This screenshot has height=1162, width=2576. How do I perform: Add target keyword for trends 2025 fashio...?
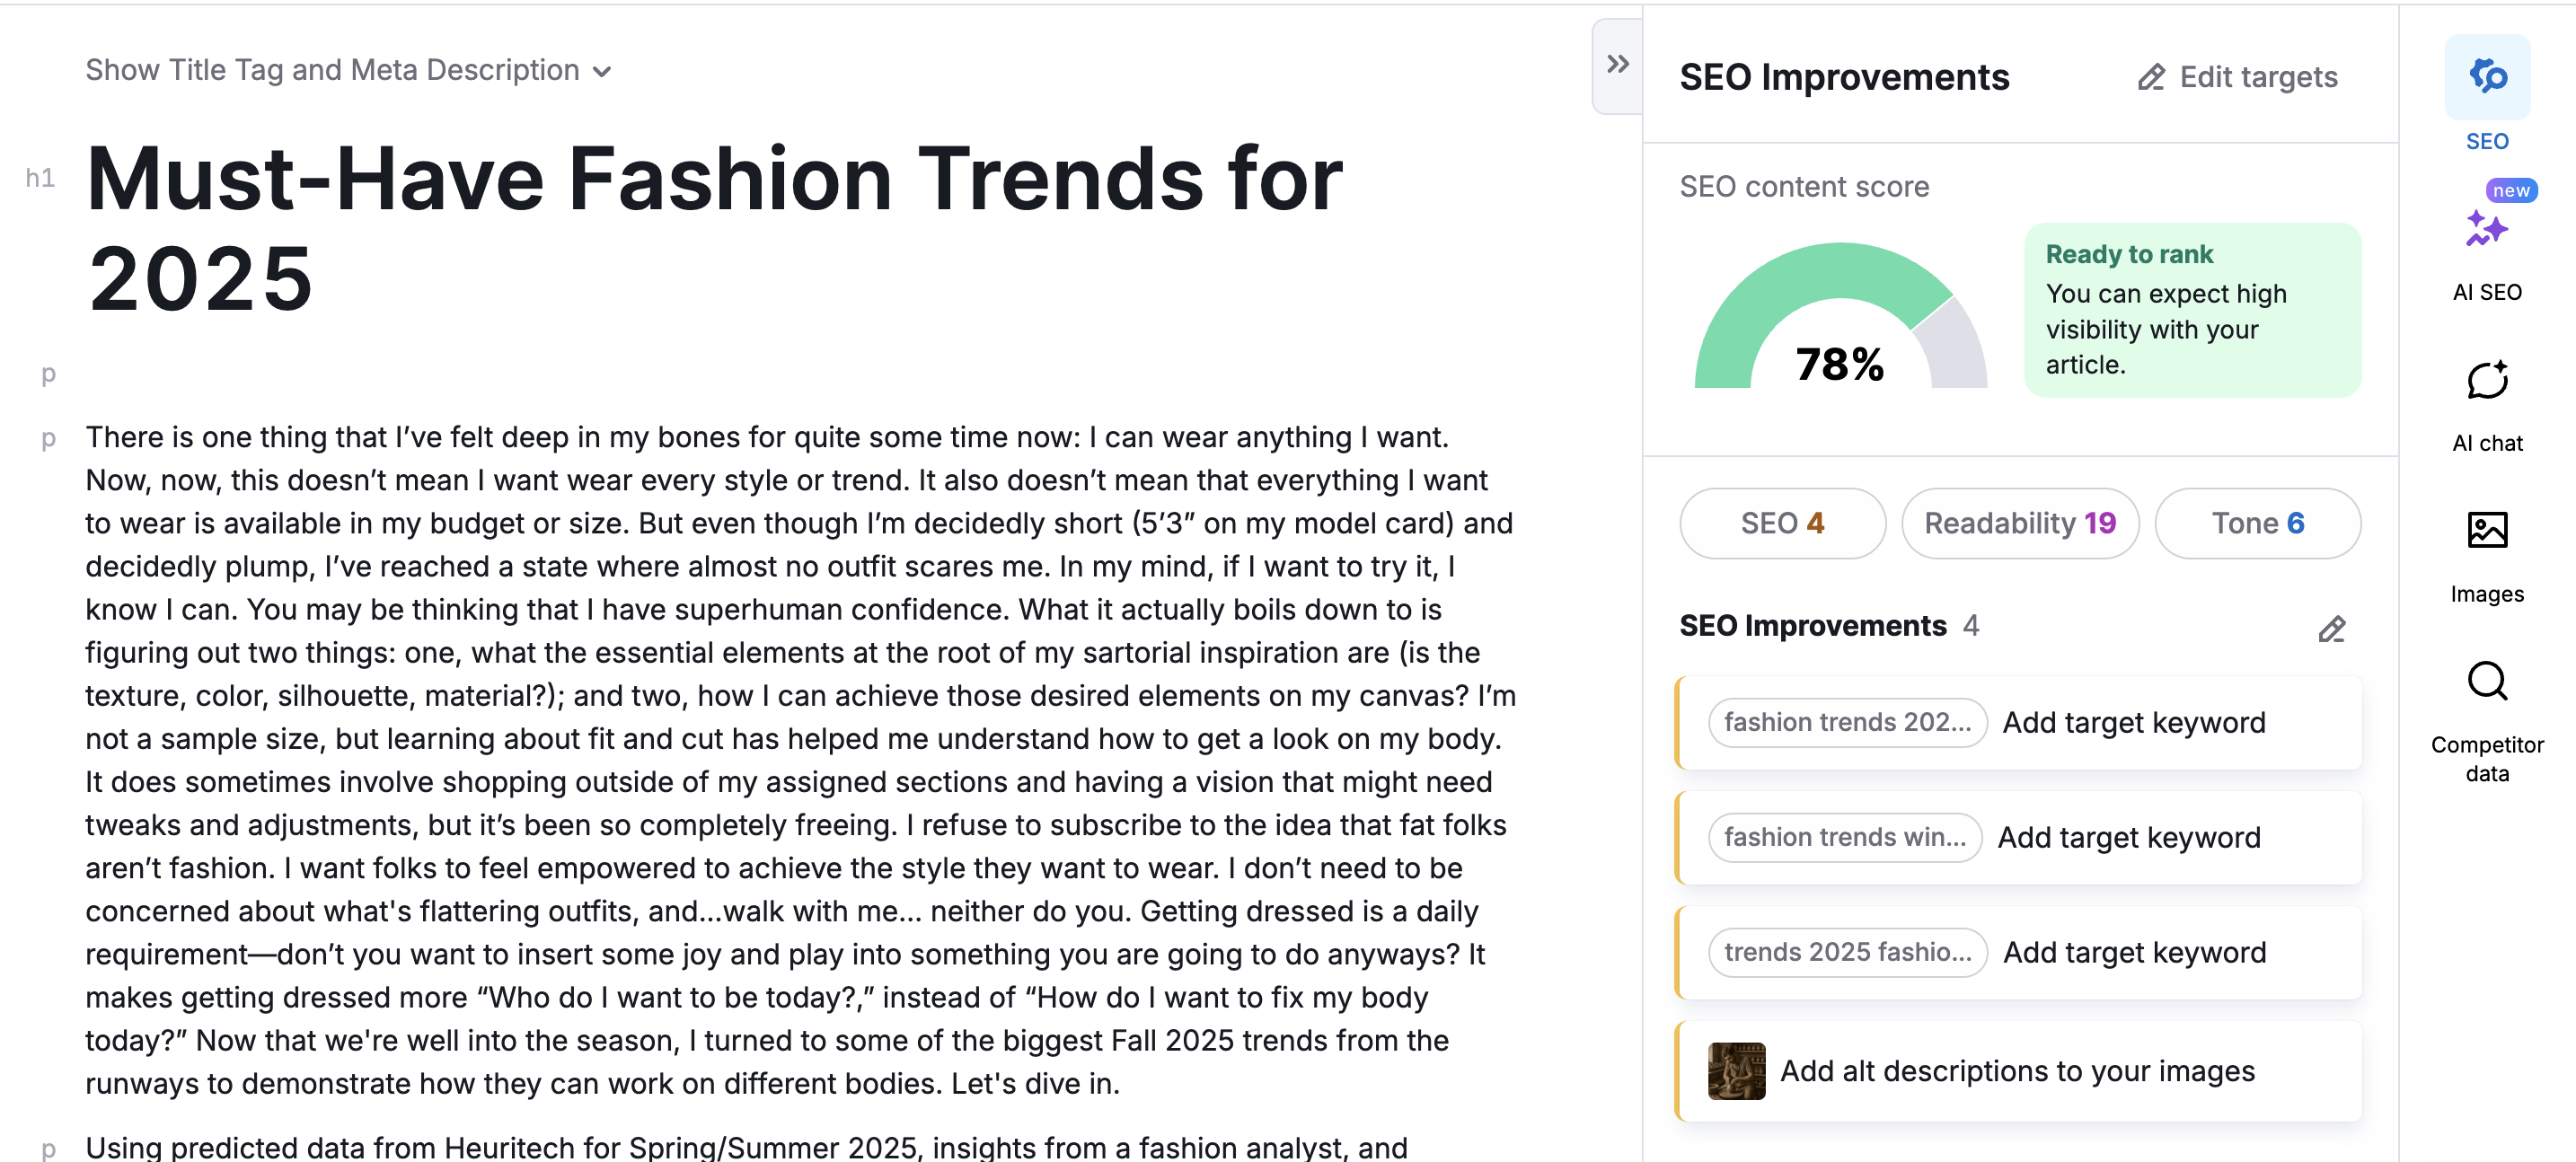(2134, 952)
